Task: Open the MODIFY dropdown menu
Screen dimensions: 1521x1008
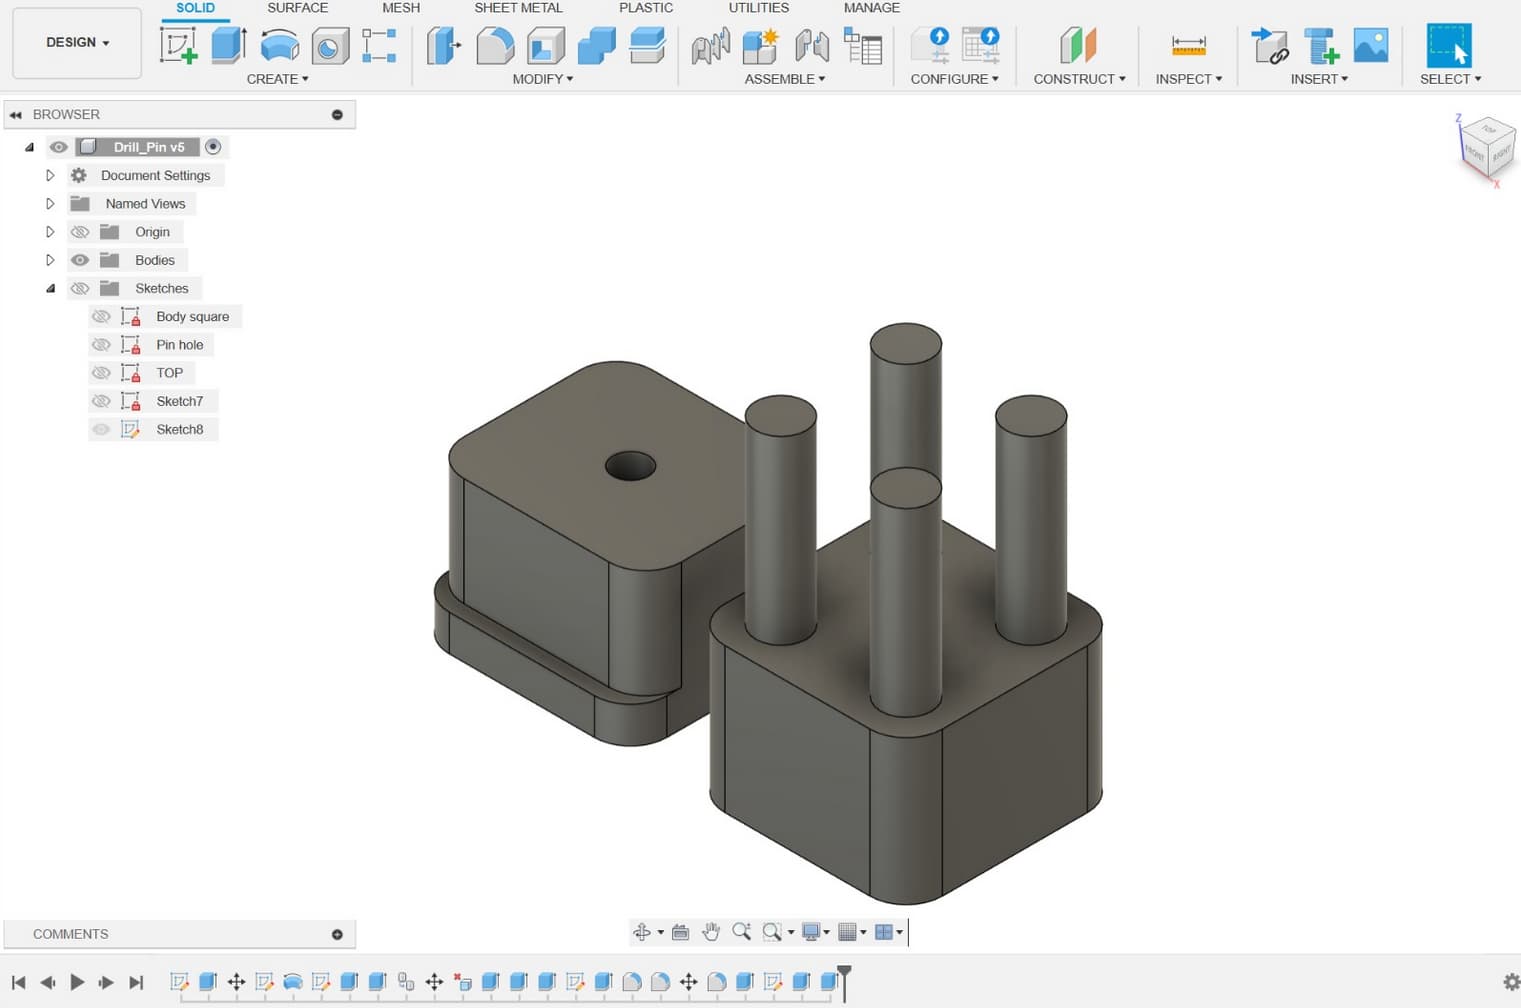Action: point(542,79)
